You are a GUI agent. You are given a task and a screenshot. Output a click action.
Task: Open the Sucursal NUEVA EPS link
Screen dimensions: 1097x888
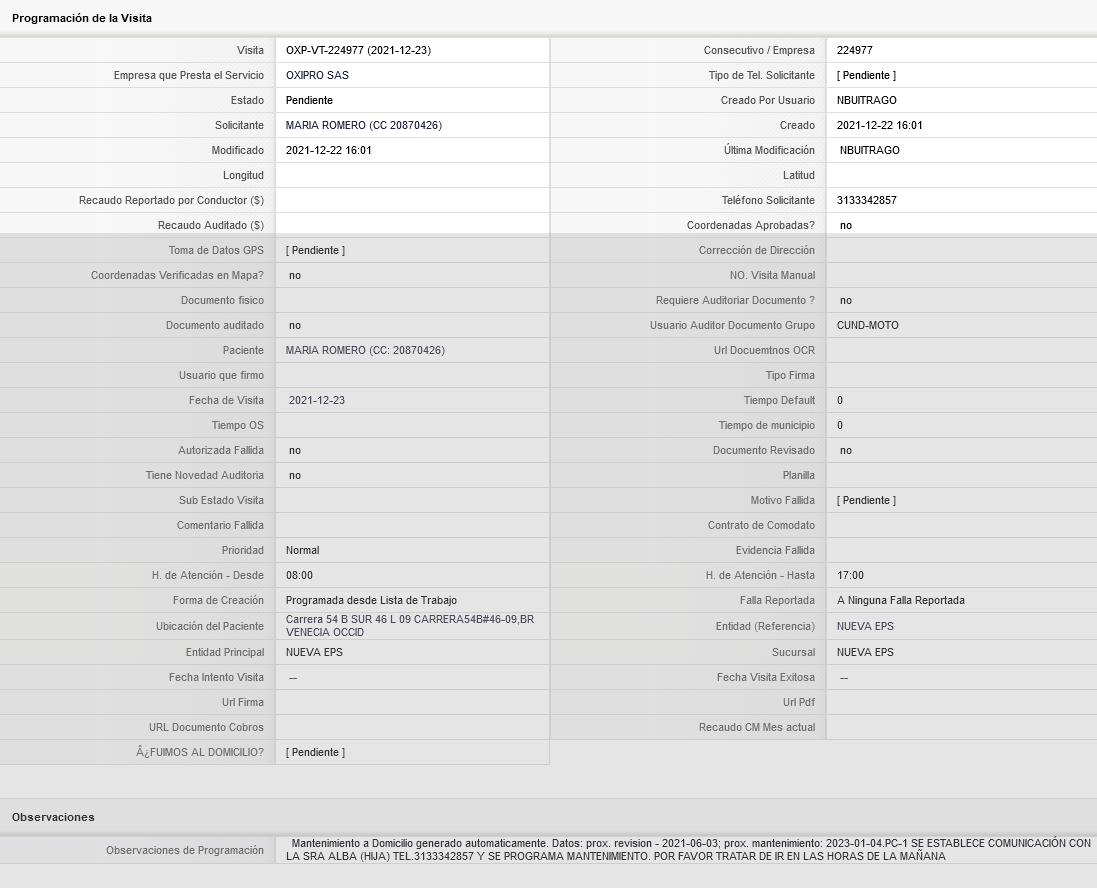(865, 652)
